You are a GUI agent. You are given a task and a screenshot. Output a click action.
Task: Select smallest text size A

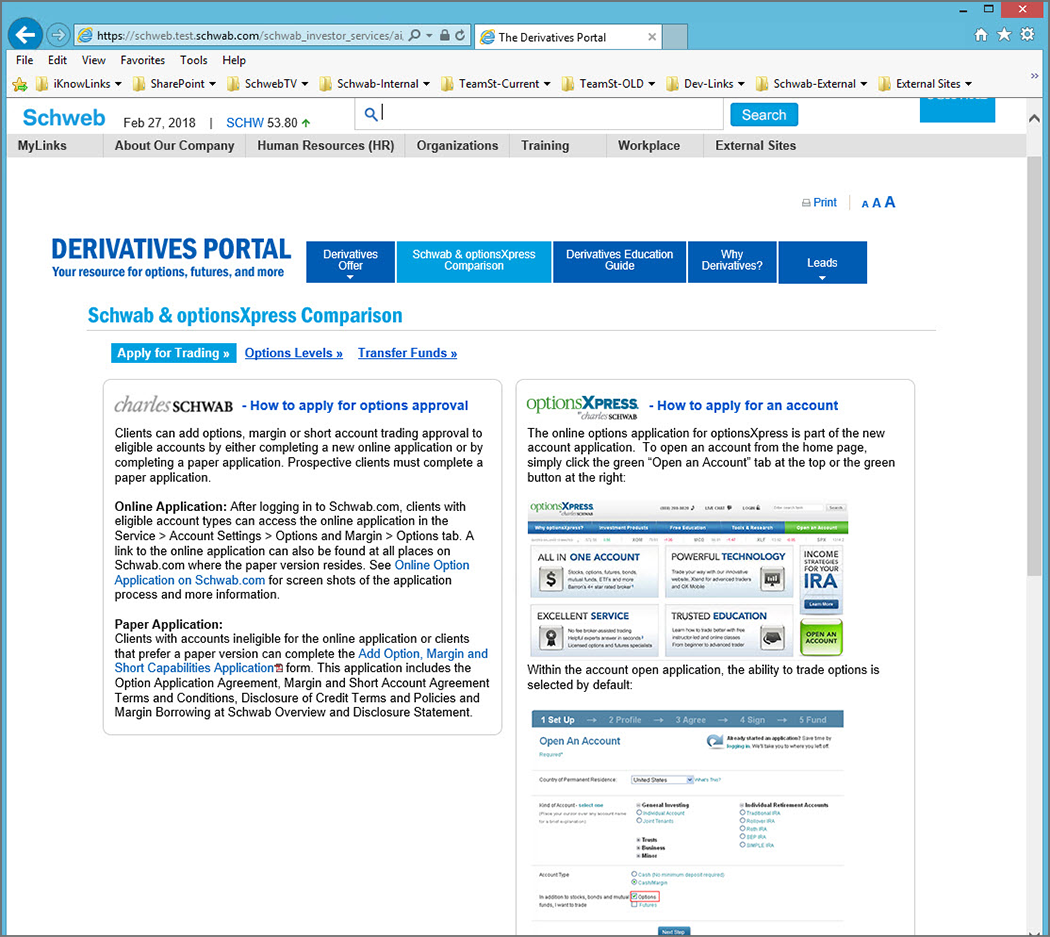865,204
